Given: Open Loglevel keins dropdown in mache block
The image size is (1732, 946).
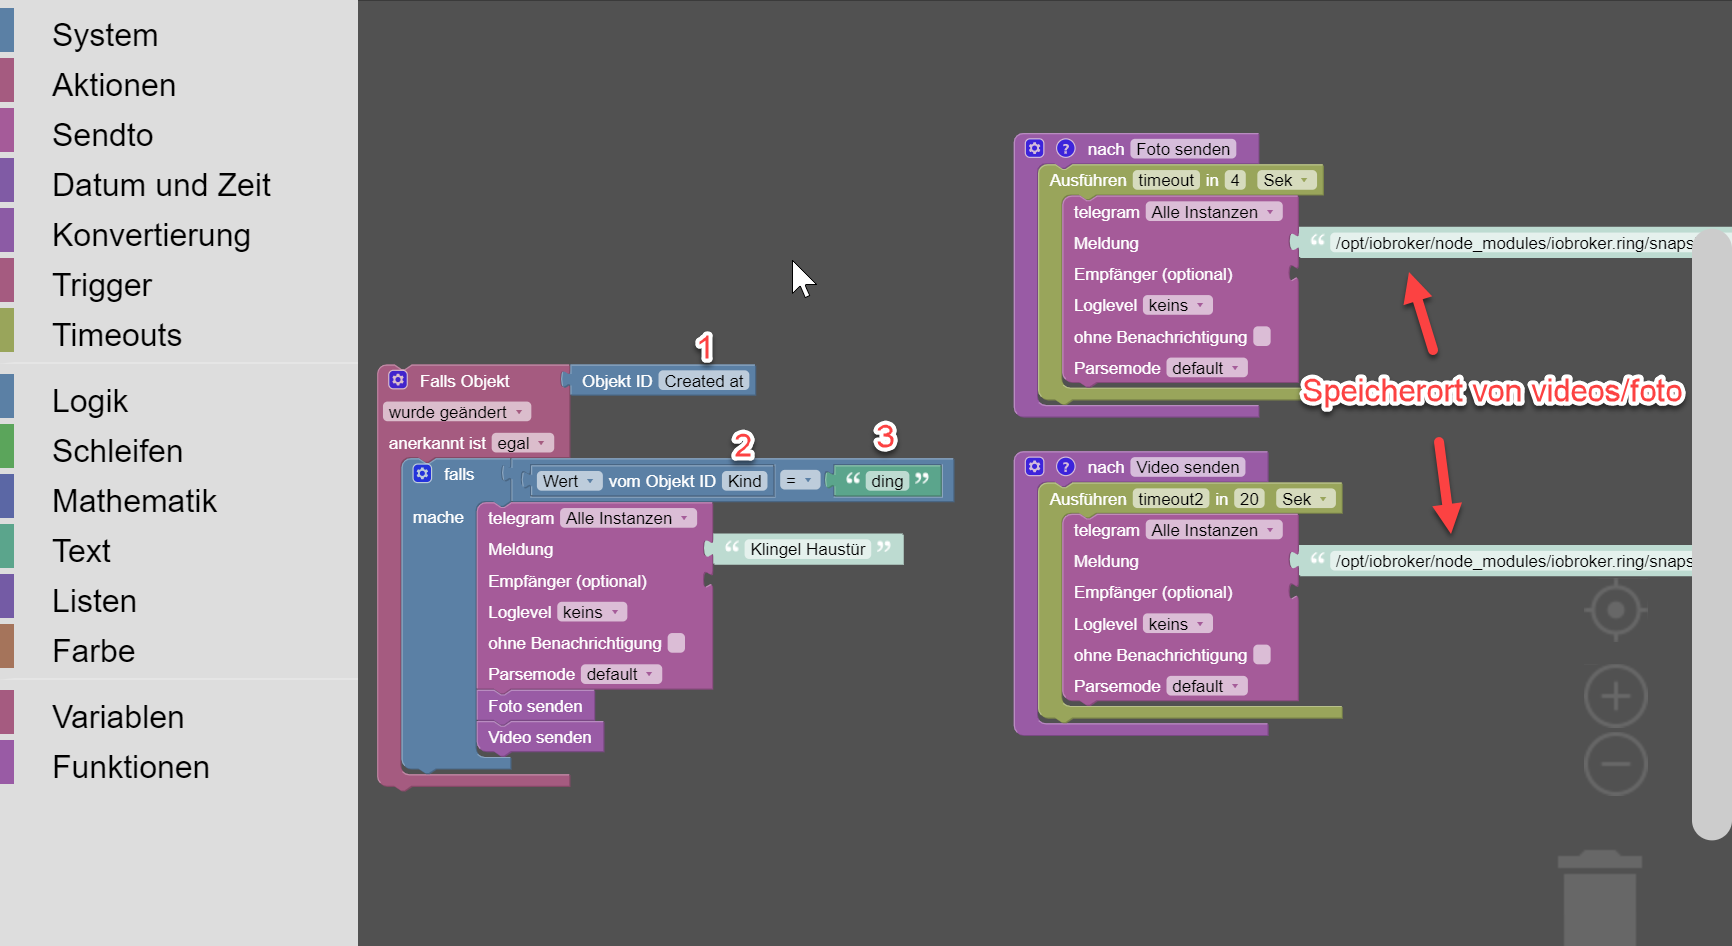Looking at the screenshot, I should (591, 612).
